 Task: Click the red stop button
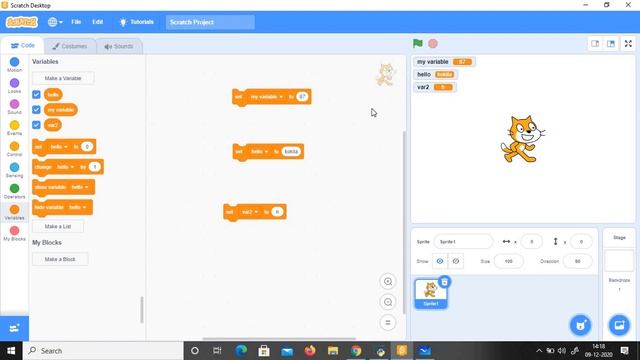coord(433,43)
